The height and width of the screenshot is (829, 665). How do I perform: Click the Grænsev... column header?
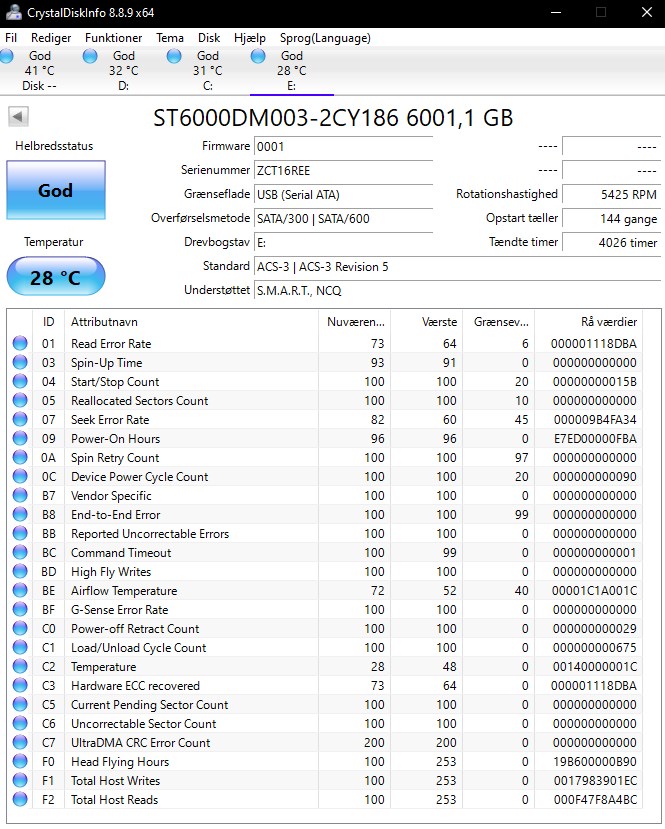click(x=498, y=321)
